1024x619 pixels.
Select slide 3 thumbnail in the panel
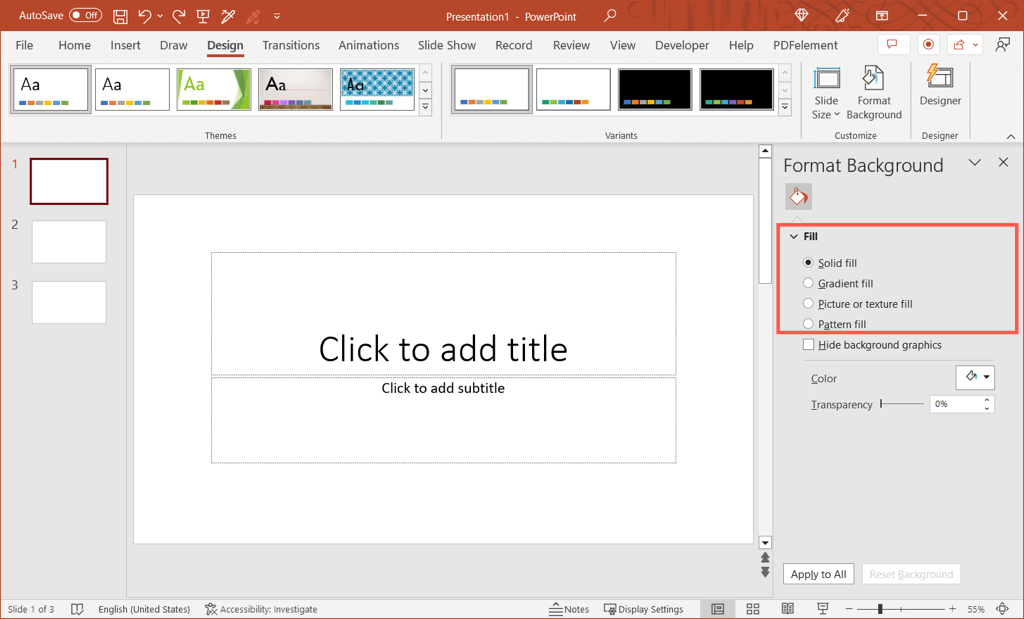[68, 302]
